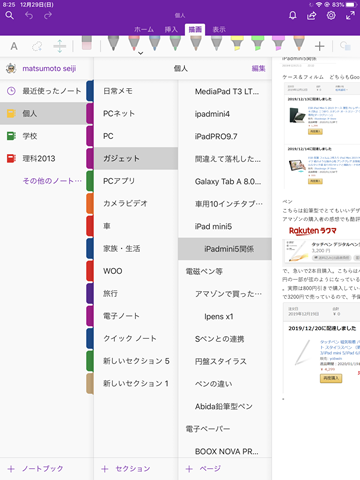The width and height of the screenshot is (360, 480).
Task: Select the 理科2013 notebook
Action: (43, 158)
